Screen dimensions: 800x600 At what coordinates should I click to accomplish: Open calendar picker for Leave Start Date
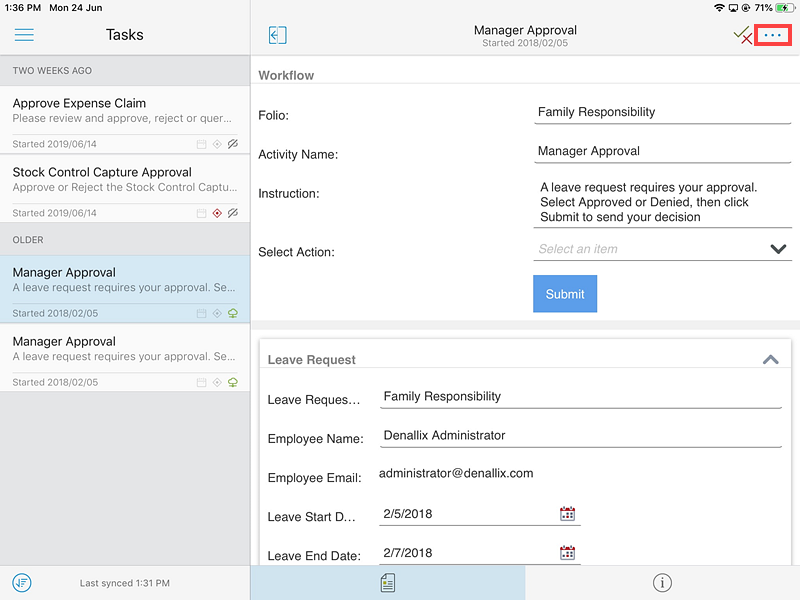pos(567,513)
